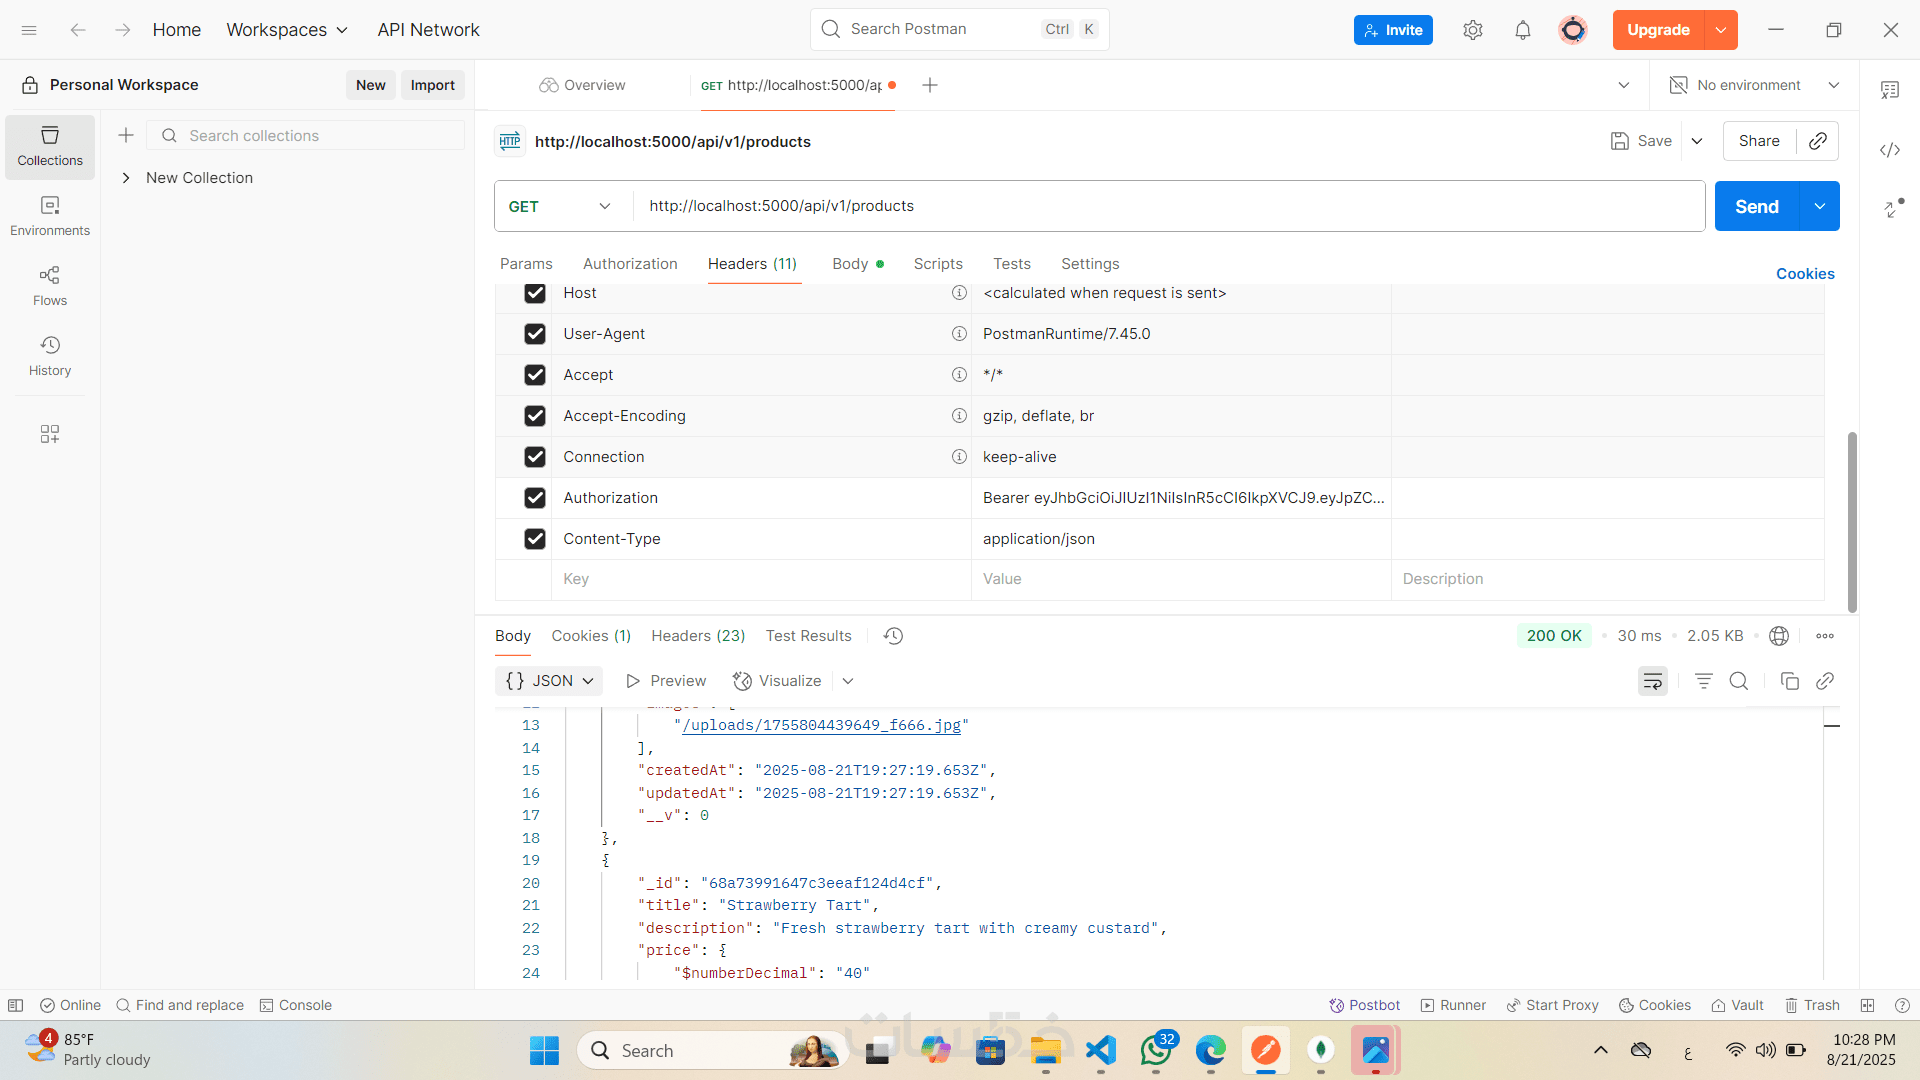Disable the Content-Type header checkbox

535,539
